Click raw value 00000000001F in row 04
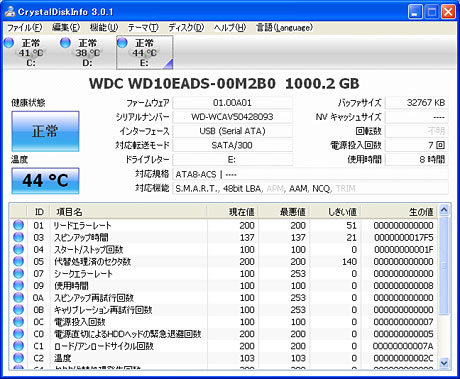 tap(404, 249)
